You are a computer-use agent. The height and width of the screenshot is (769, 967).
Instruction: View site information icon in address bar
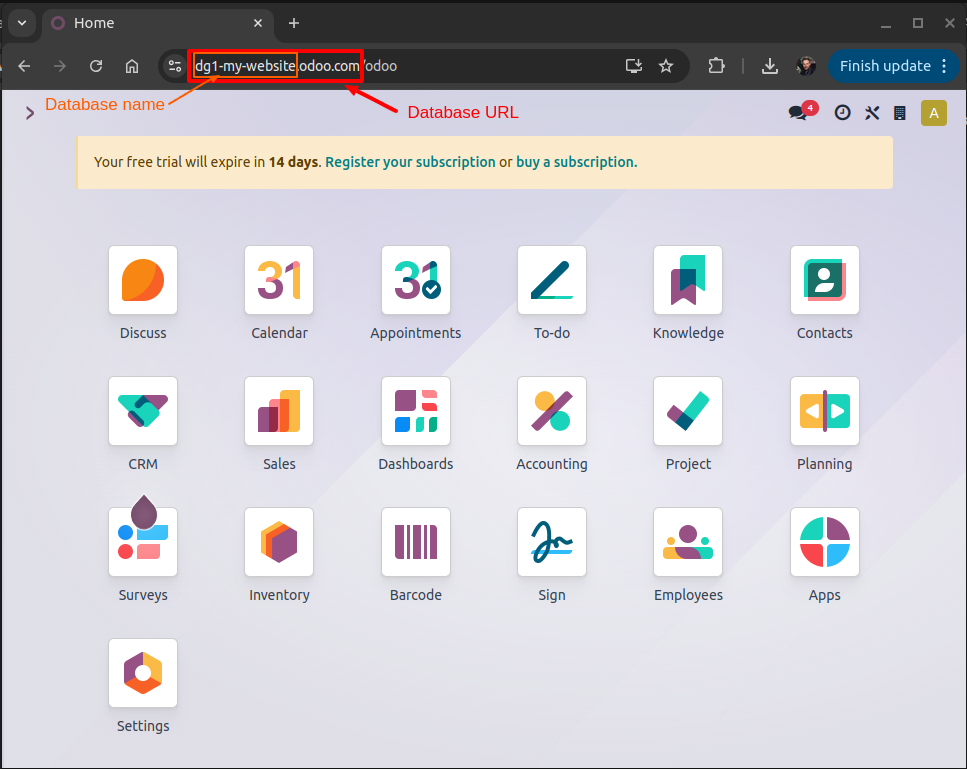click(175, 66)
